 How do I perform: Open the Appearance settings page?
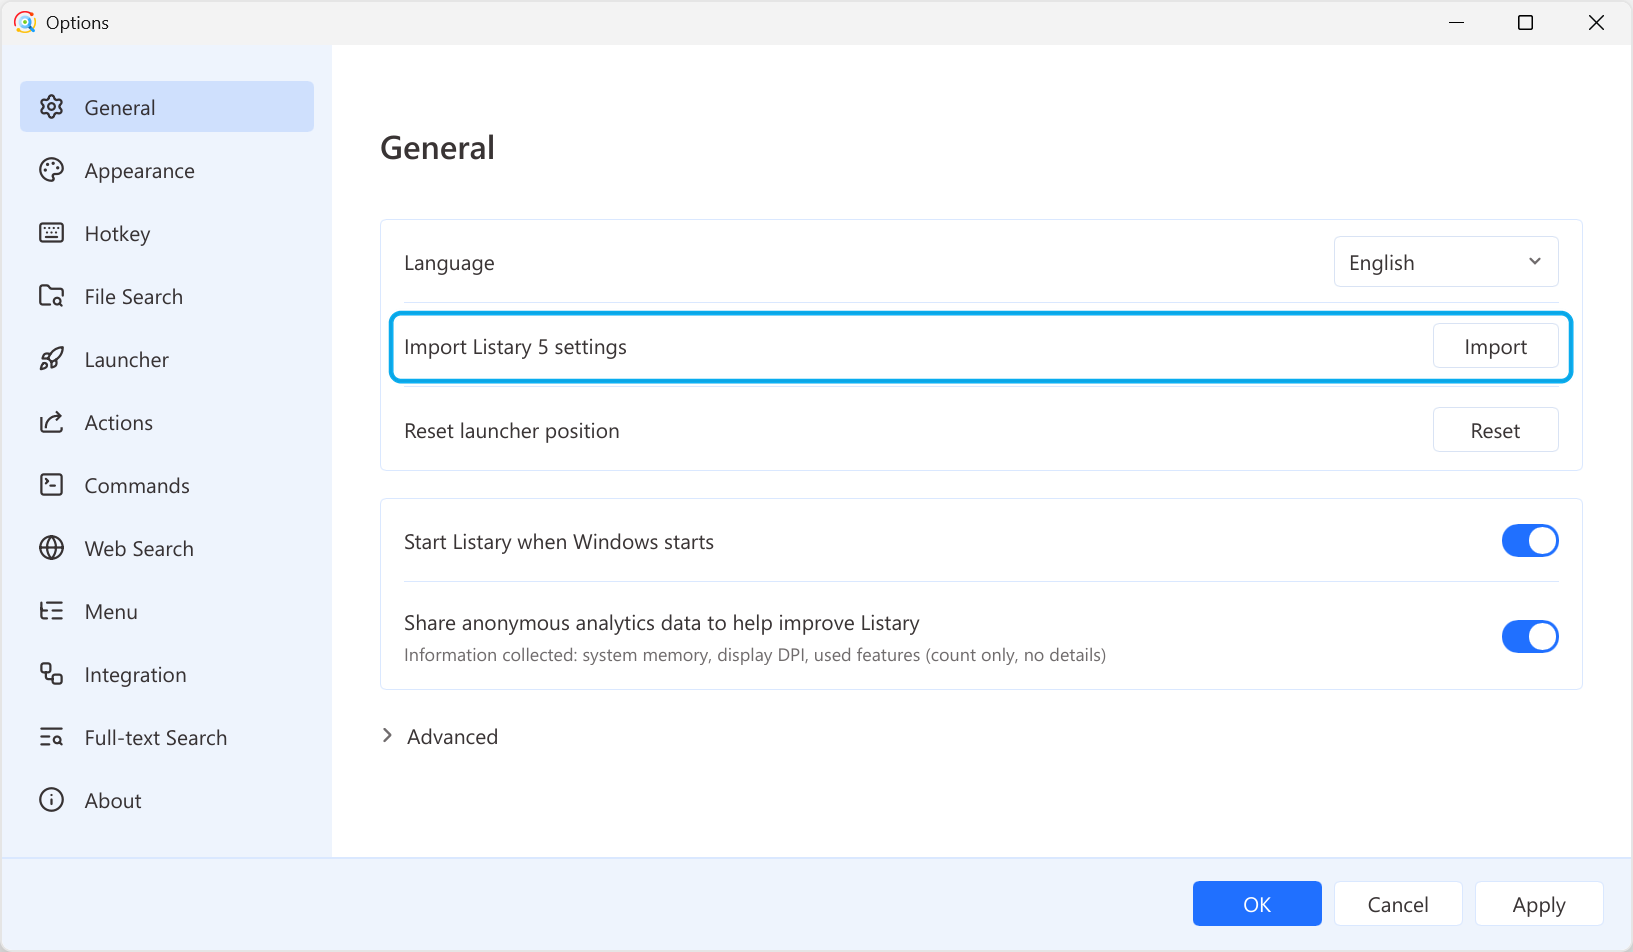[x=167, y=170]
